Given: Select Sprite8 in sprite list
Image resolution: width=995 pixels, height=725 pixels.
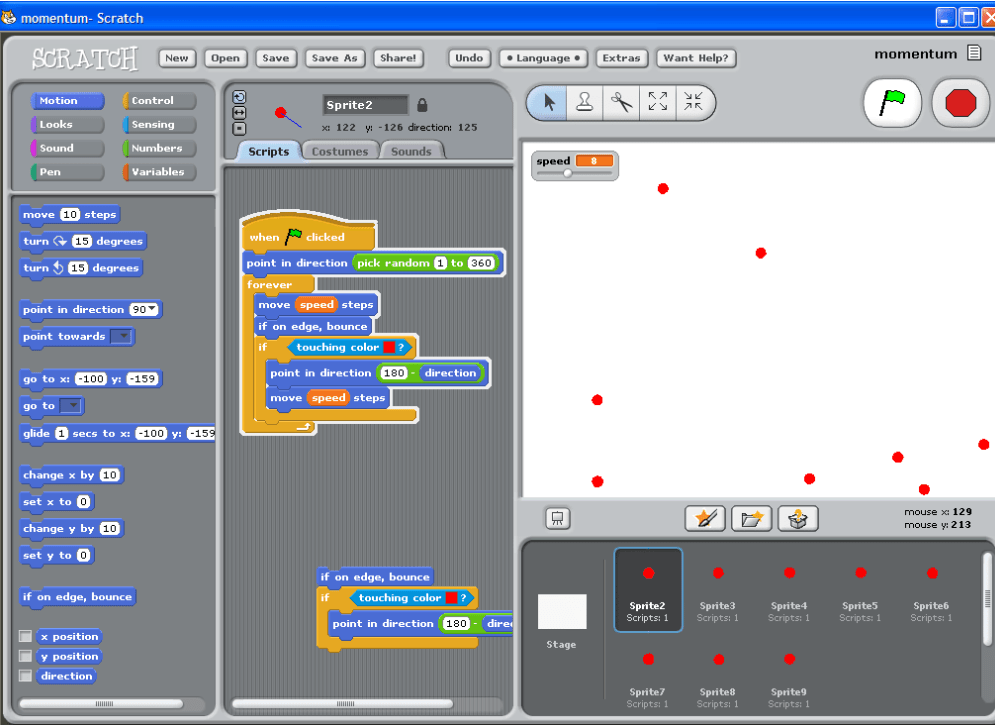Looking at the screenshot, I should (x=718, y=676).
